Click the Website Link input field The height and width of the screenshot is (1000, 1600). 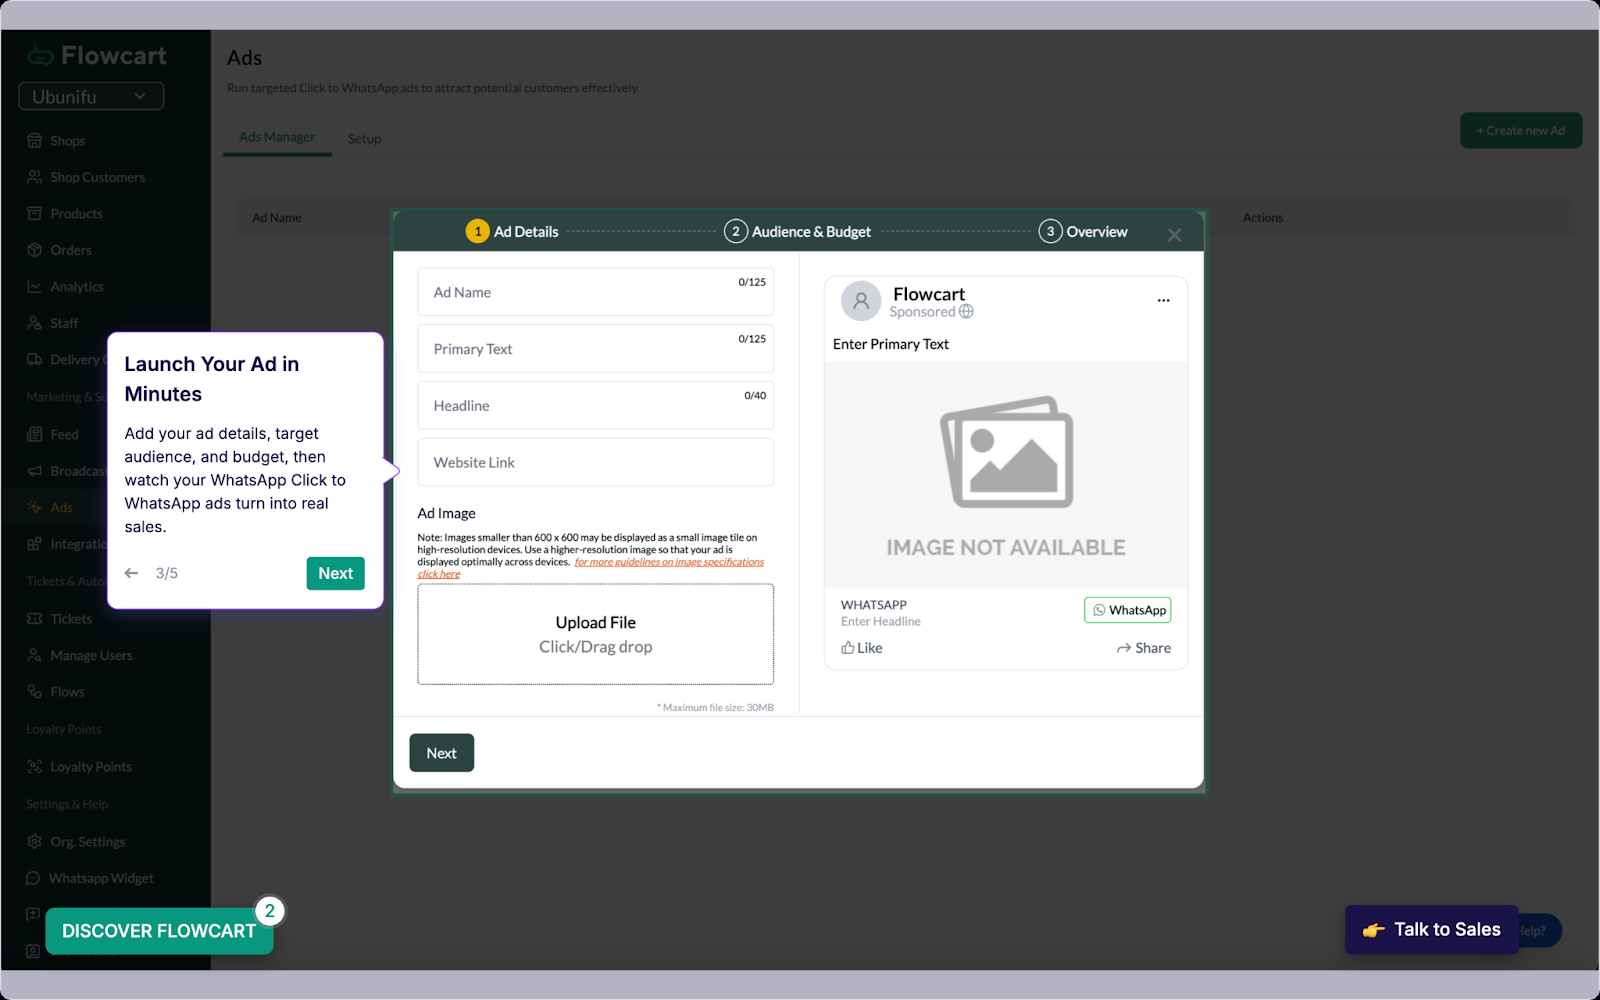[596, 462]
